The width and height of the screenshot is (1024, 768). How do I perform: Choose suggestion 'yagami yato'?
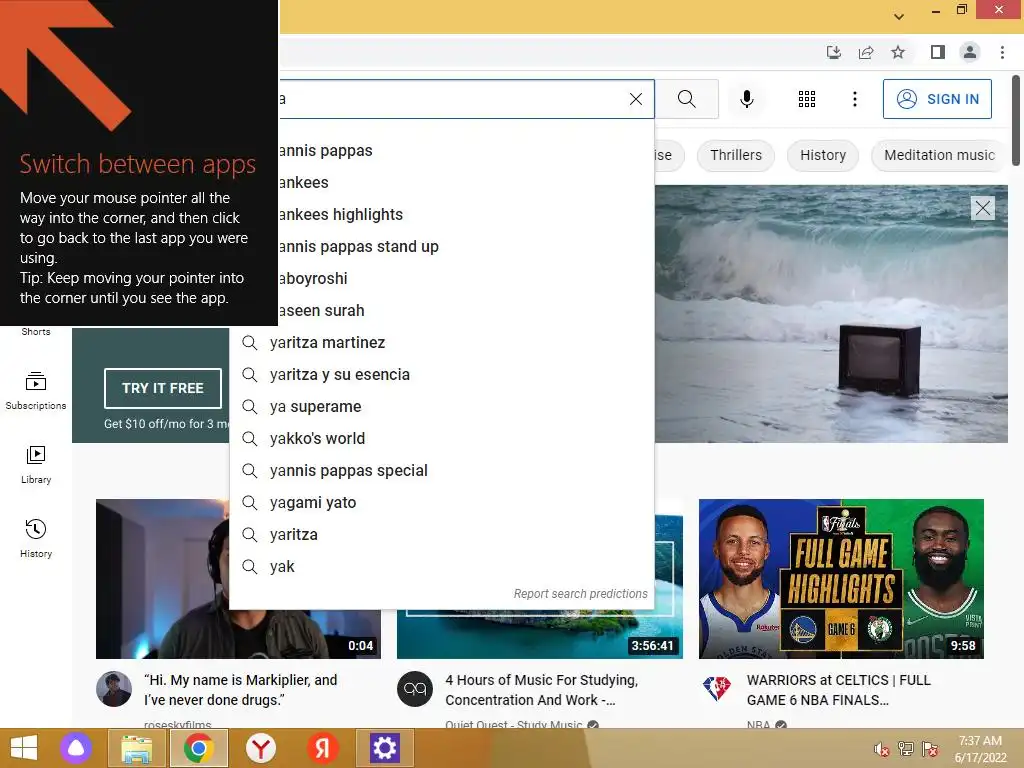click(441, 503)
